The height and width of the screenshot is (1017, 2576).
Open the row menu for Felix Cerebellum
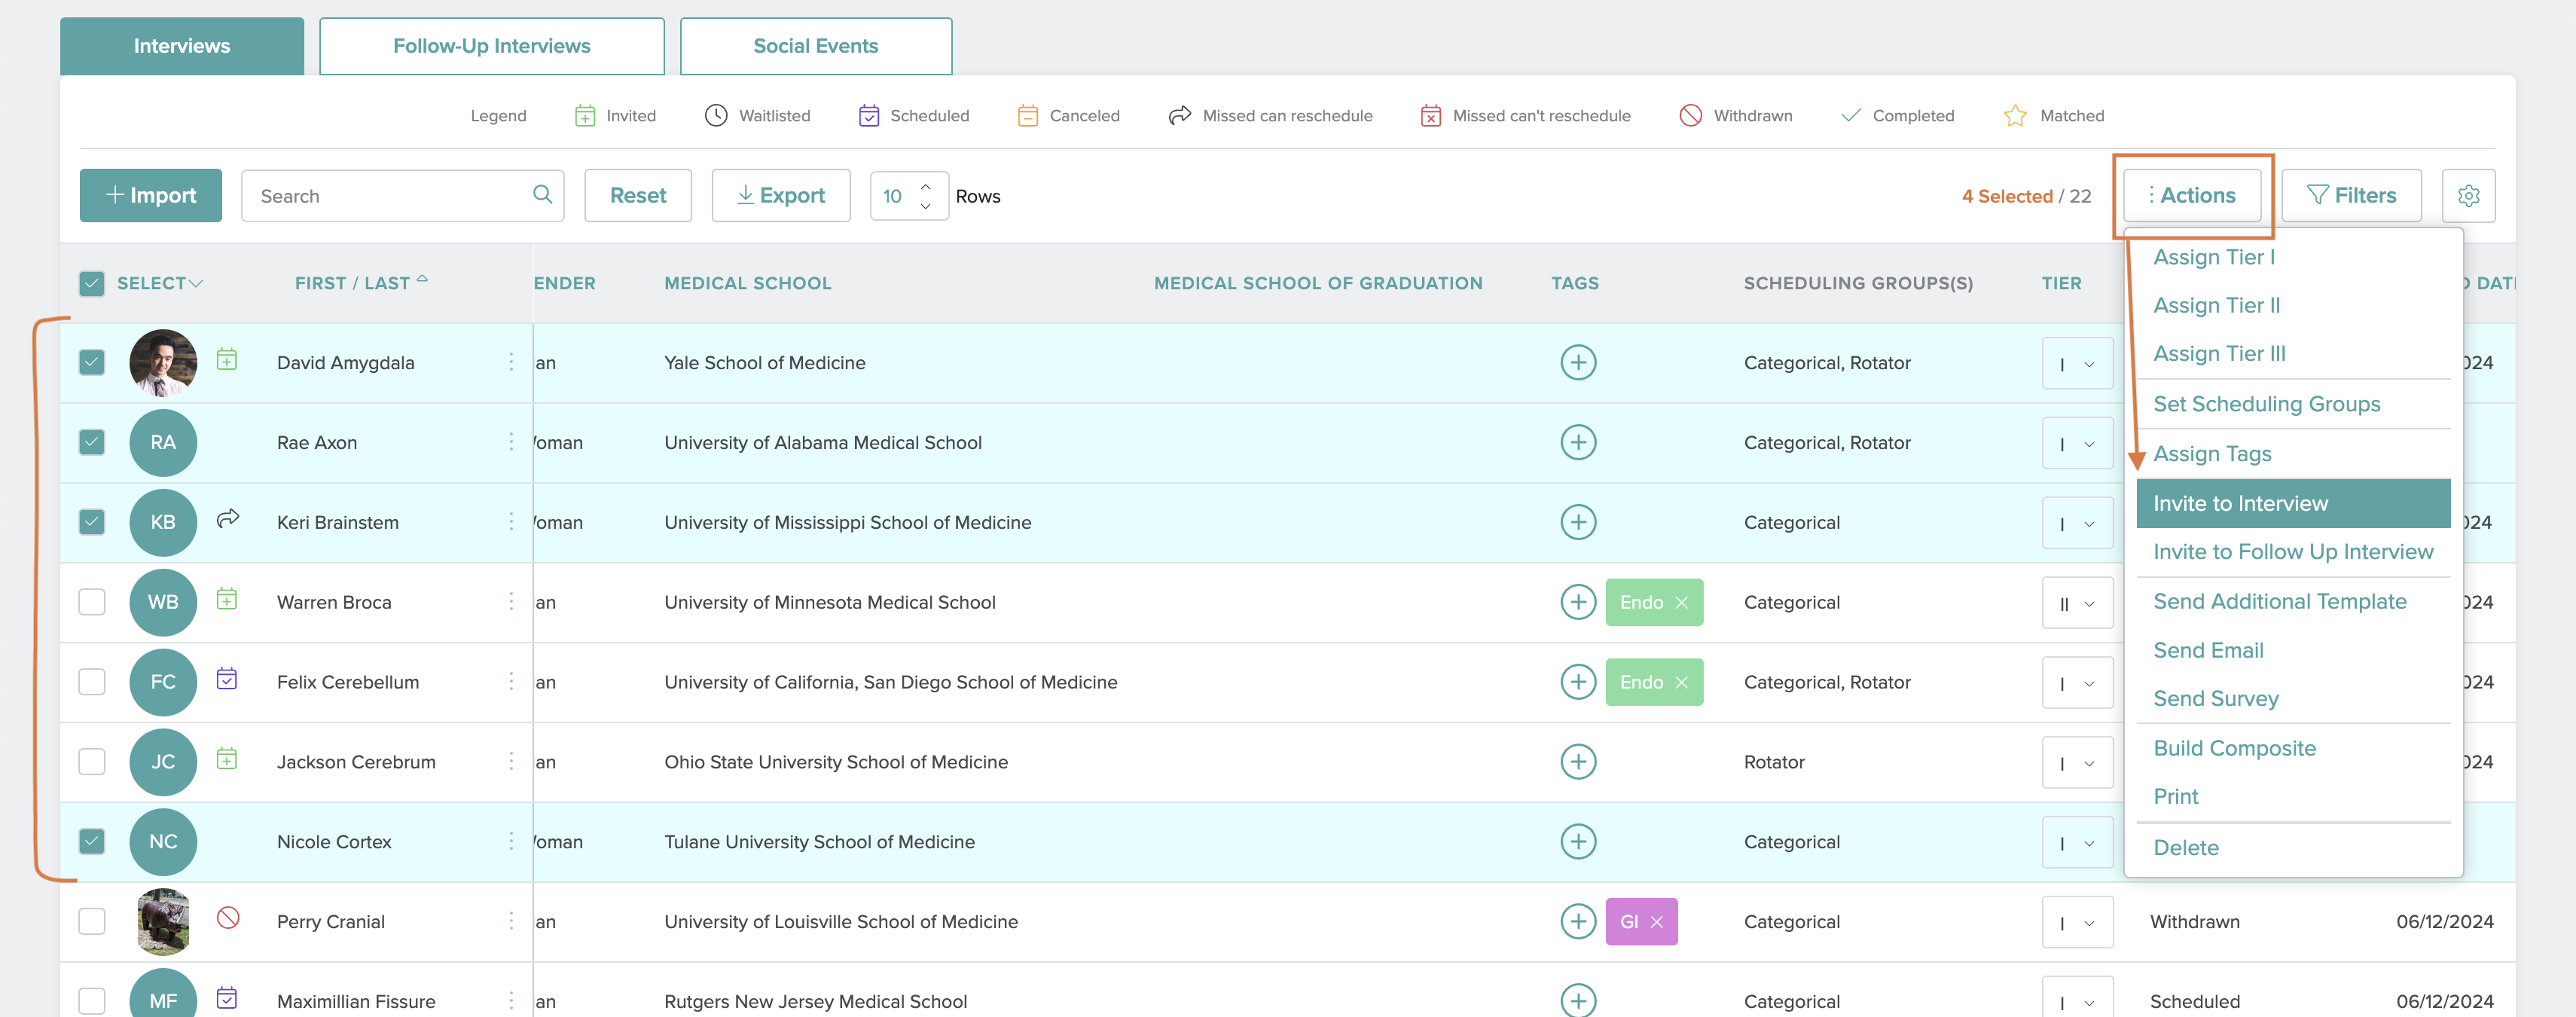(x=511, y=681)
